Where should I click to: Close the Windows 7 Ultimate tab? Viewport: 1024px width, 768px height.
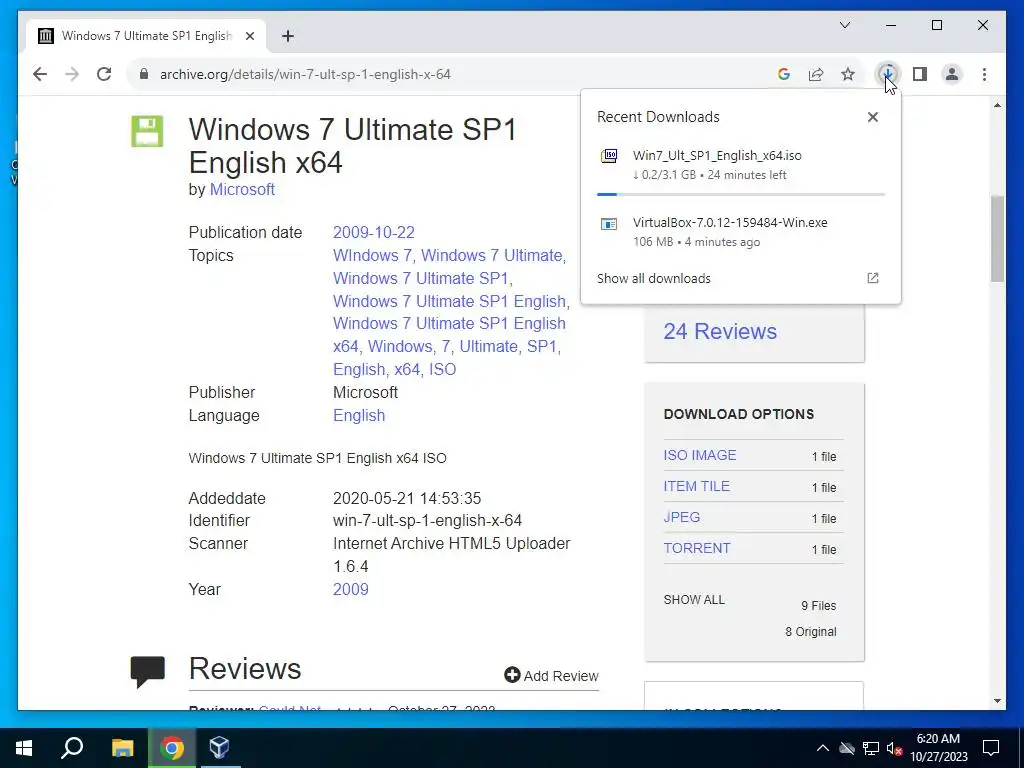pos(249,36)
